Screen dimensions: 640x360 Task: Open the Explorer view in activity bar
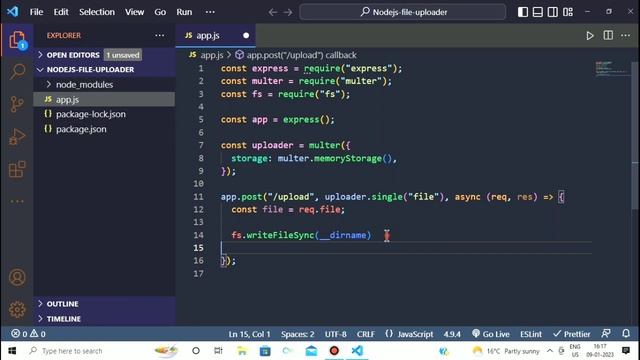pyautogui.click(x=17, y=40)
